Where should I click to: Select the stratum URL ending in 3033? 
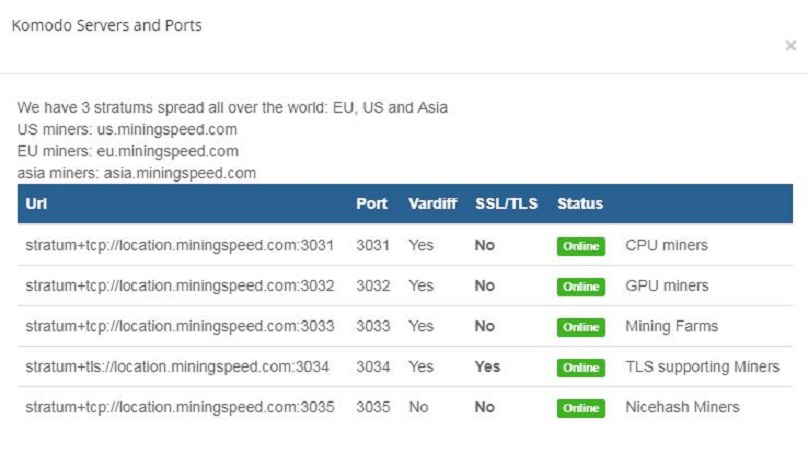pyautogui.click(x=180, y=326)
